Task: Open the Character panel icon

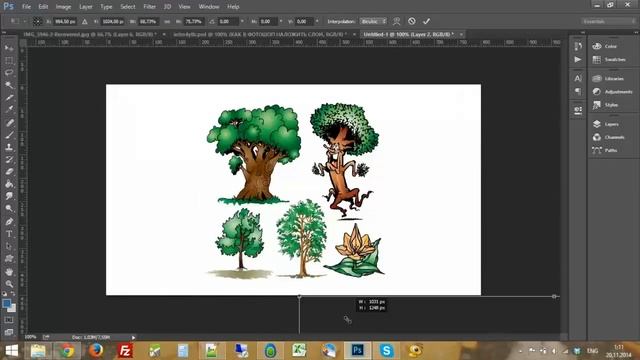Action: [x=578, y=78]
